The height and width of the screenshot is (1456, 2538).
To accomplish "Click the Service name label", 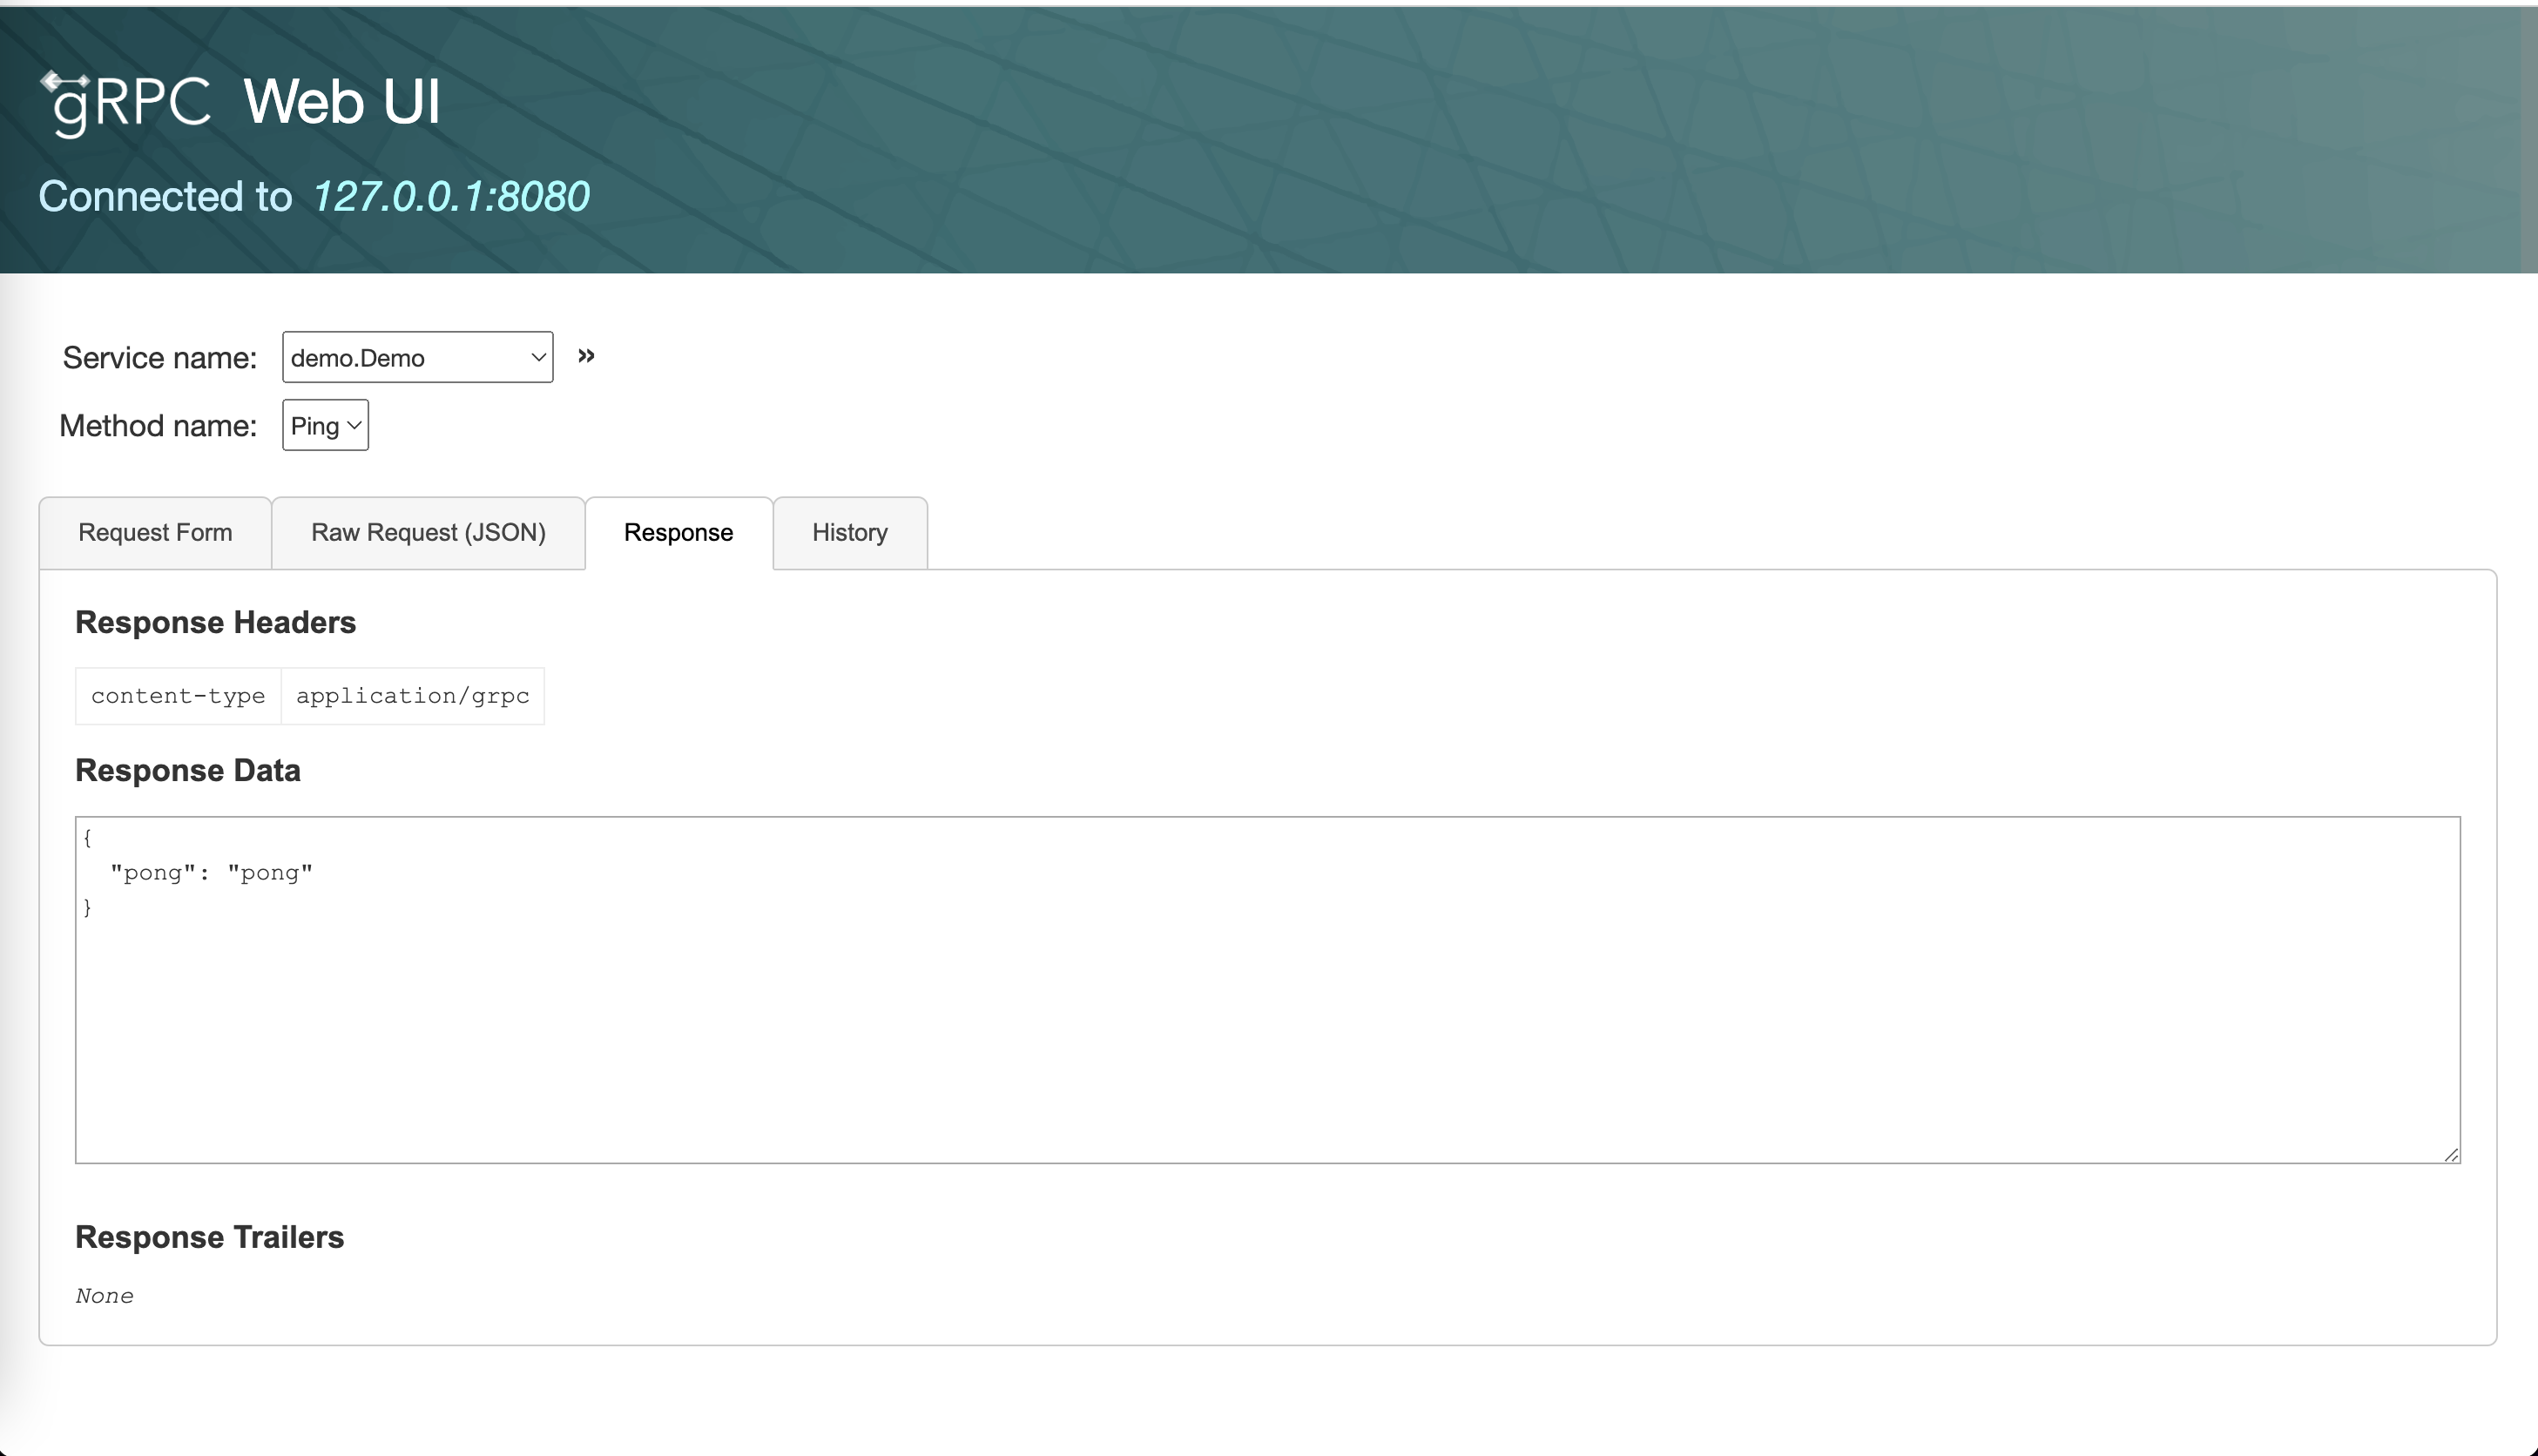I will 159,358.
